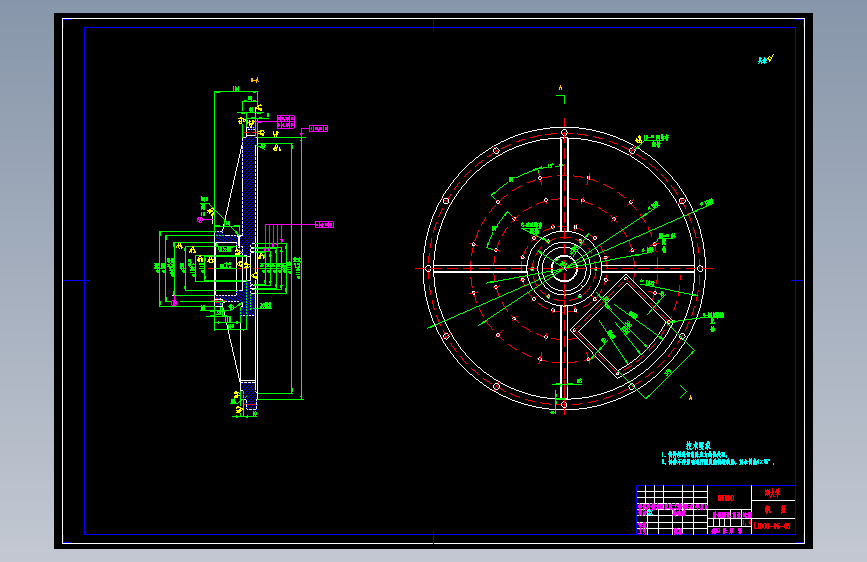Screen dimensions: 867x562
Task: Select the yellow section letter A above the circular view
Action: [x=560, y=87]
